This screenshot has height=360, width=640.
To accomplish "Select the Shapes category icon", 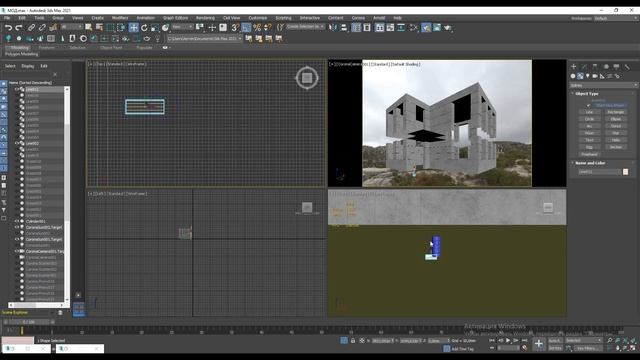I will tap(580, 76).
